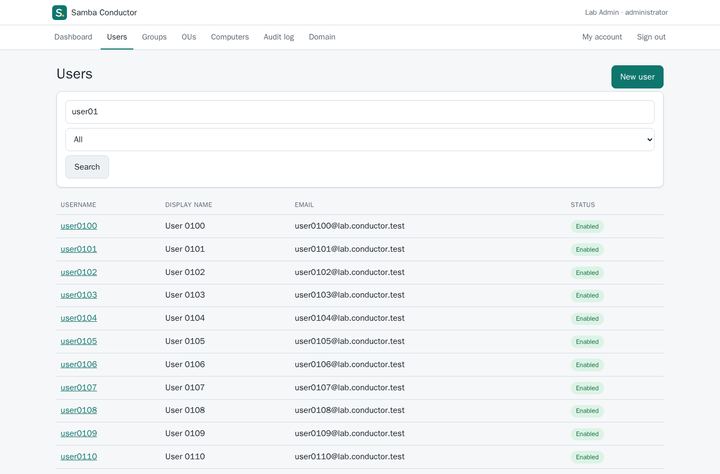The height and width of the screenshot is (474, 720).
Task: Click email user0101@lab.conductor.test
Action: [x=349, y=249]
